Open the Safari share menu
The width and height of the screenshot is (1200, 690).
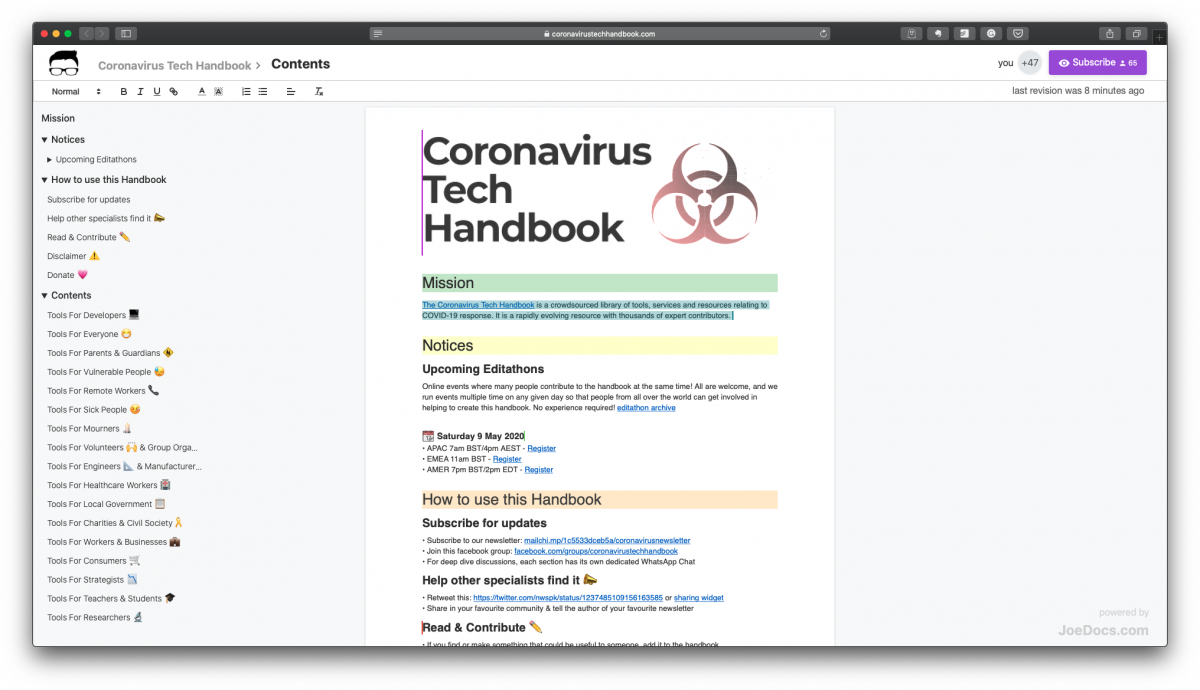[x=1109, y=33]
